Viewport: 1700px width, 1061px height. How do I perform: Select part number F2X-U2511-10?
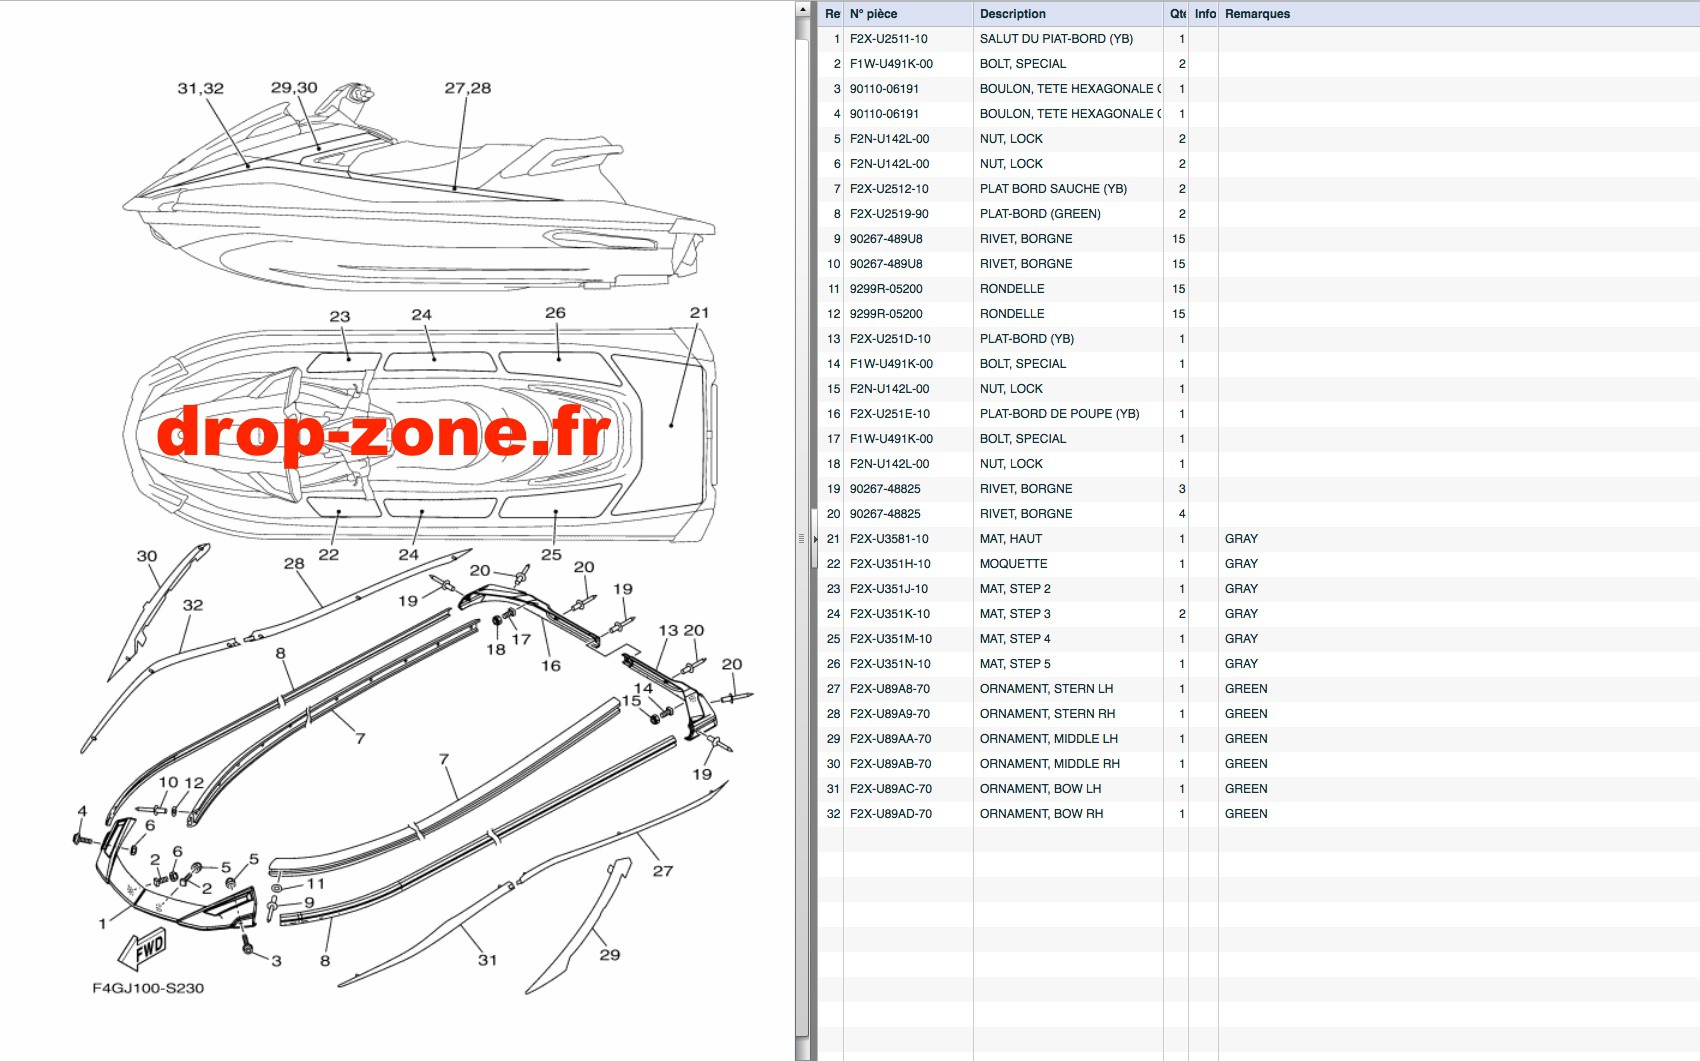[x=889, y=39]
